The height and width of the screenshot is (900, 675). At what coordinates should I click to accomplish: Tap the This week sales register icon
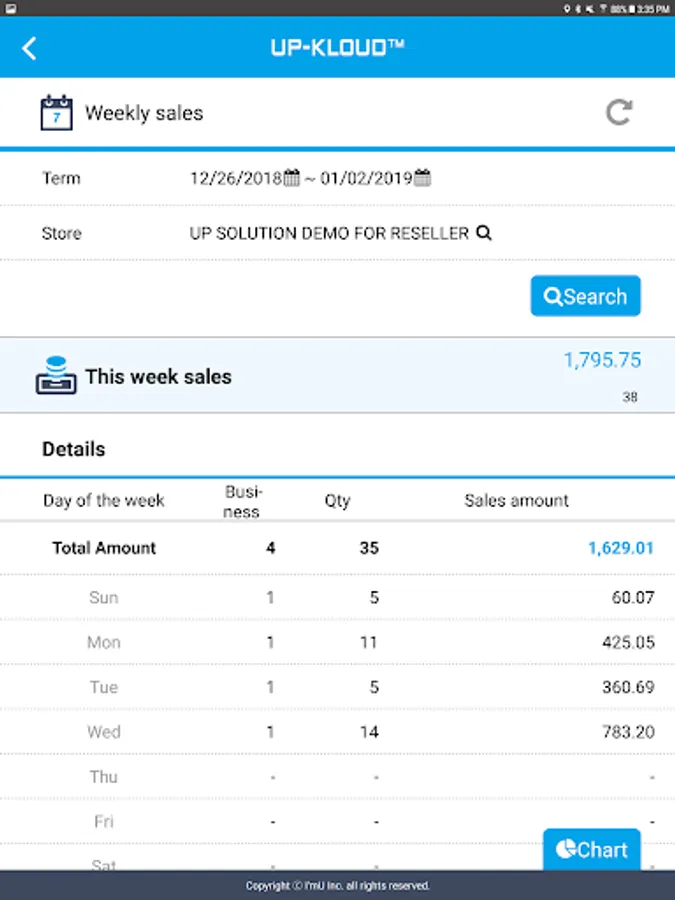pos(56,375)
